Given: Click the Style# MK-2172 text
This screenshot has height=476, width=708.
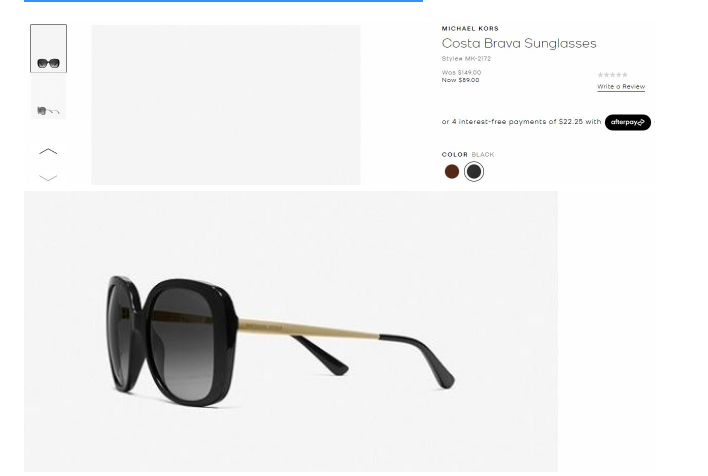Looking at the screenshot, I should coord(466,59).
